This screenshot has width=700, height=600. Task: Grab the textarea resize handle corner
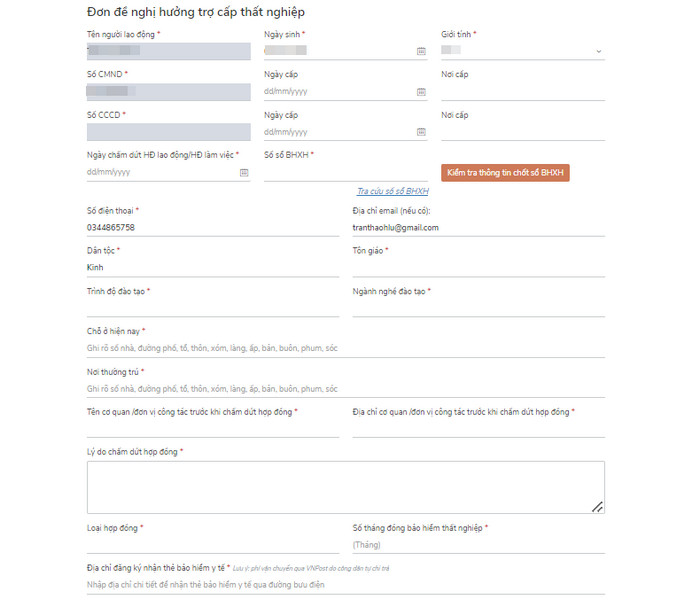pos(597,507)
